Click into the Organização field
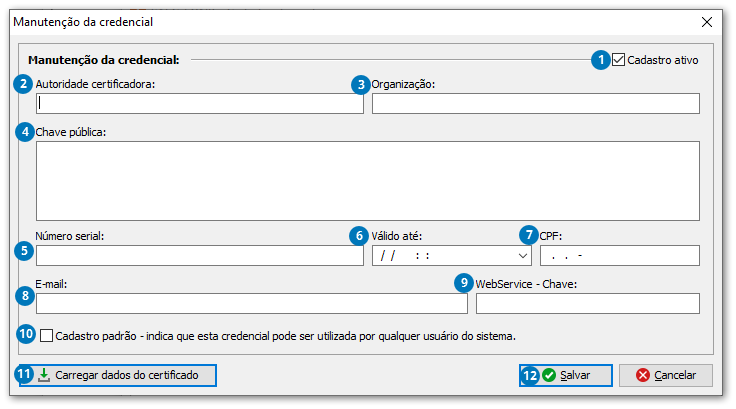736x409 pixels. click(x=535, y=103)
